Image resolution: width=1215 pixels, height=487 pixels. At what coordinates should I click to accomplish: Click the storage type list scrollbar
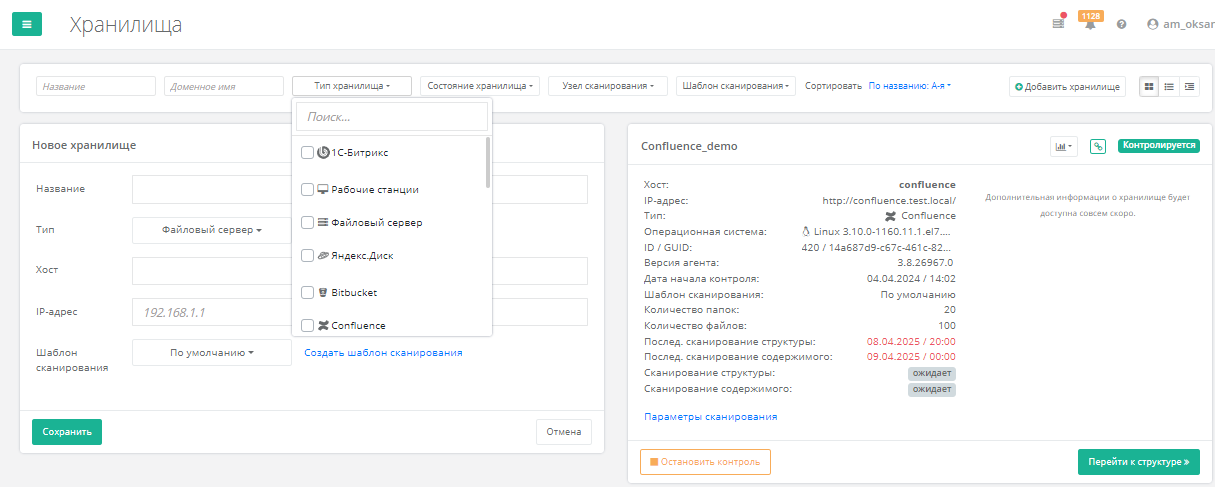[488, 163]
